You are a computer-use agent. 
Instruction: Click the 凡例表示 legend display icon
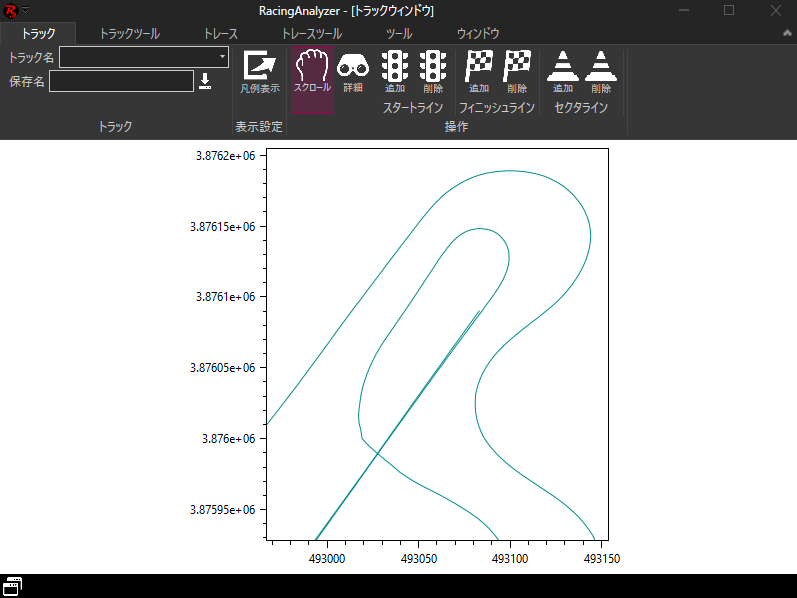pos(259,72)
